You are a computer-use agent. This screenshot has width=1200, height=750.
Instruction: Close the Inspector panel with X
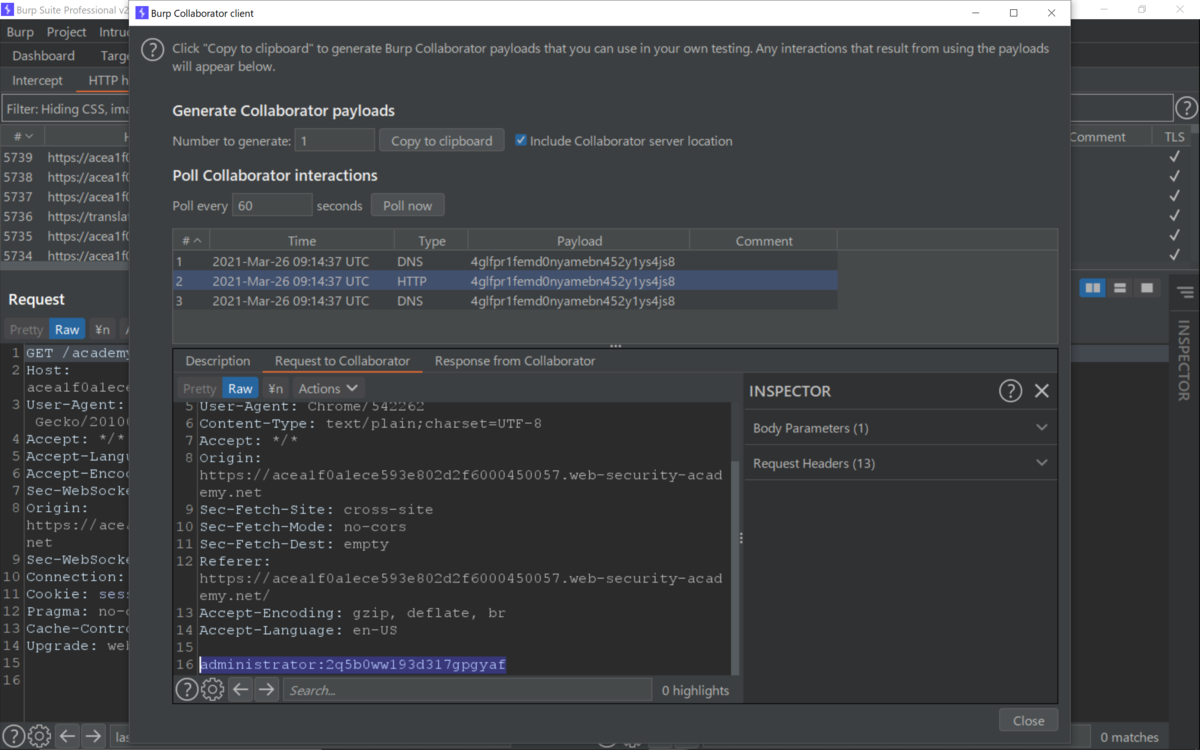[x=1041, y=391]
